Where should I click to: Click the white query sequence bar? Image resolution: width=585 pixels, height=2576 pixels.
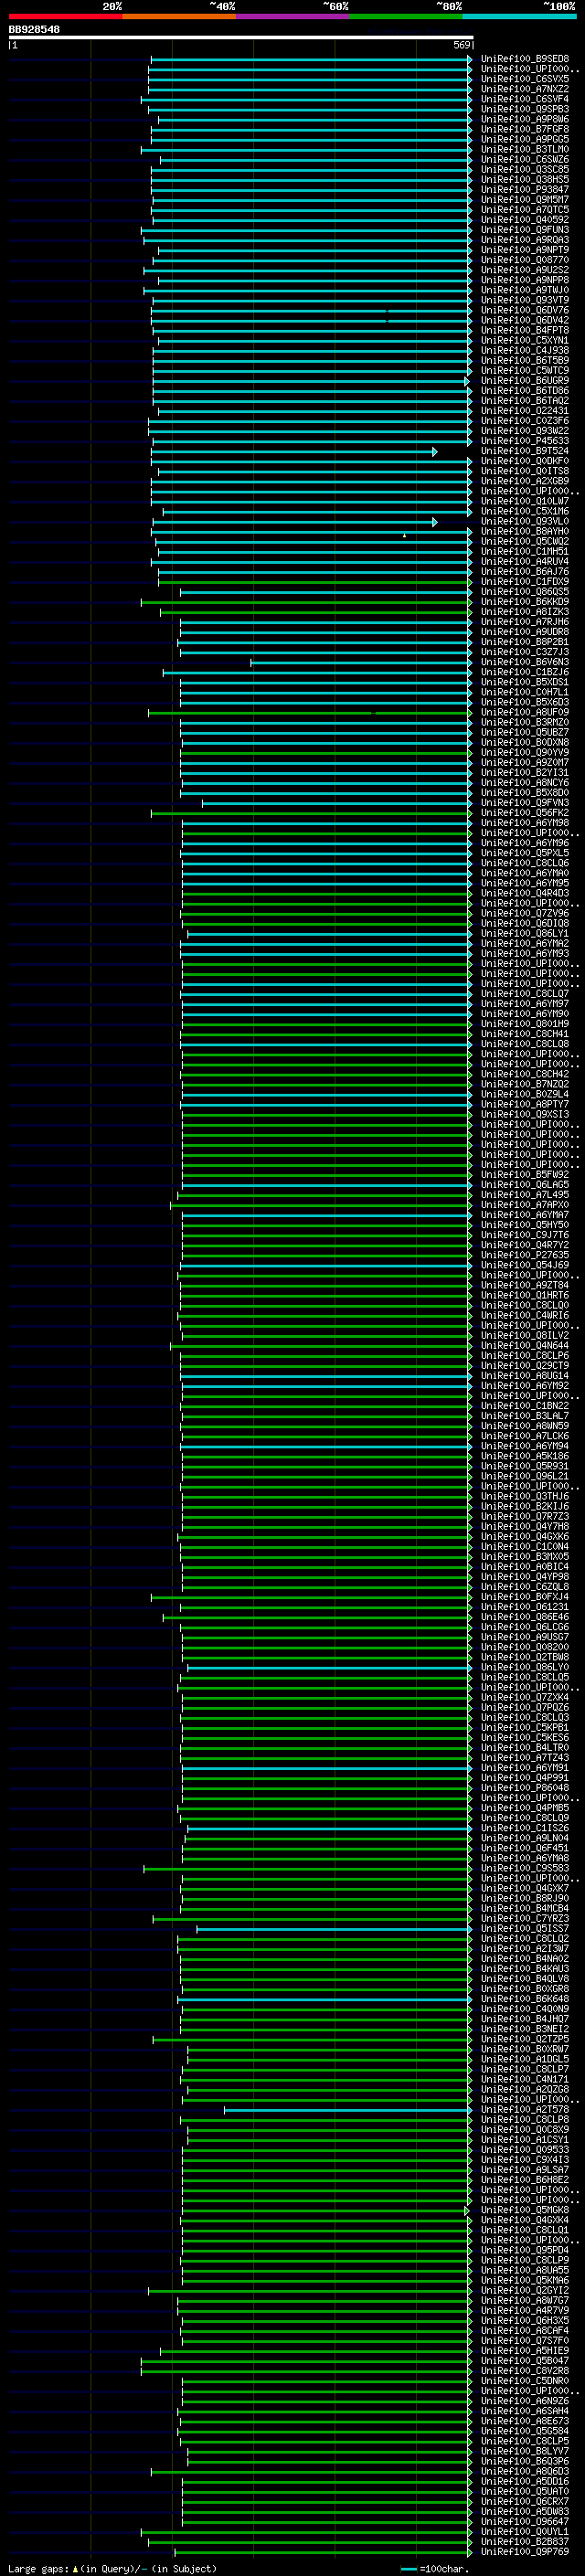(x=241, y=38)
